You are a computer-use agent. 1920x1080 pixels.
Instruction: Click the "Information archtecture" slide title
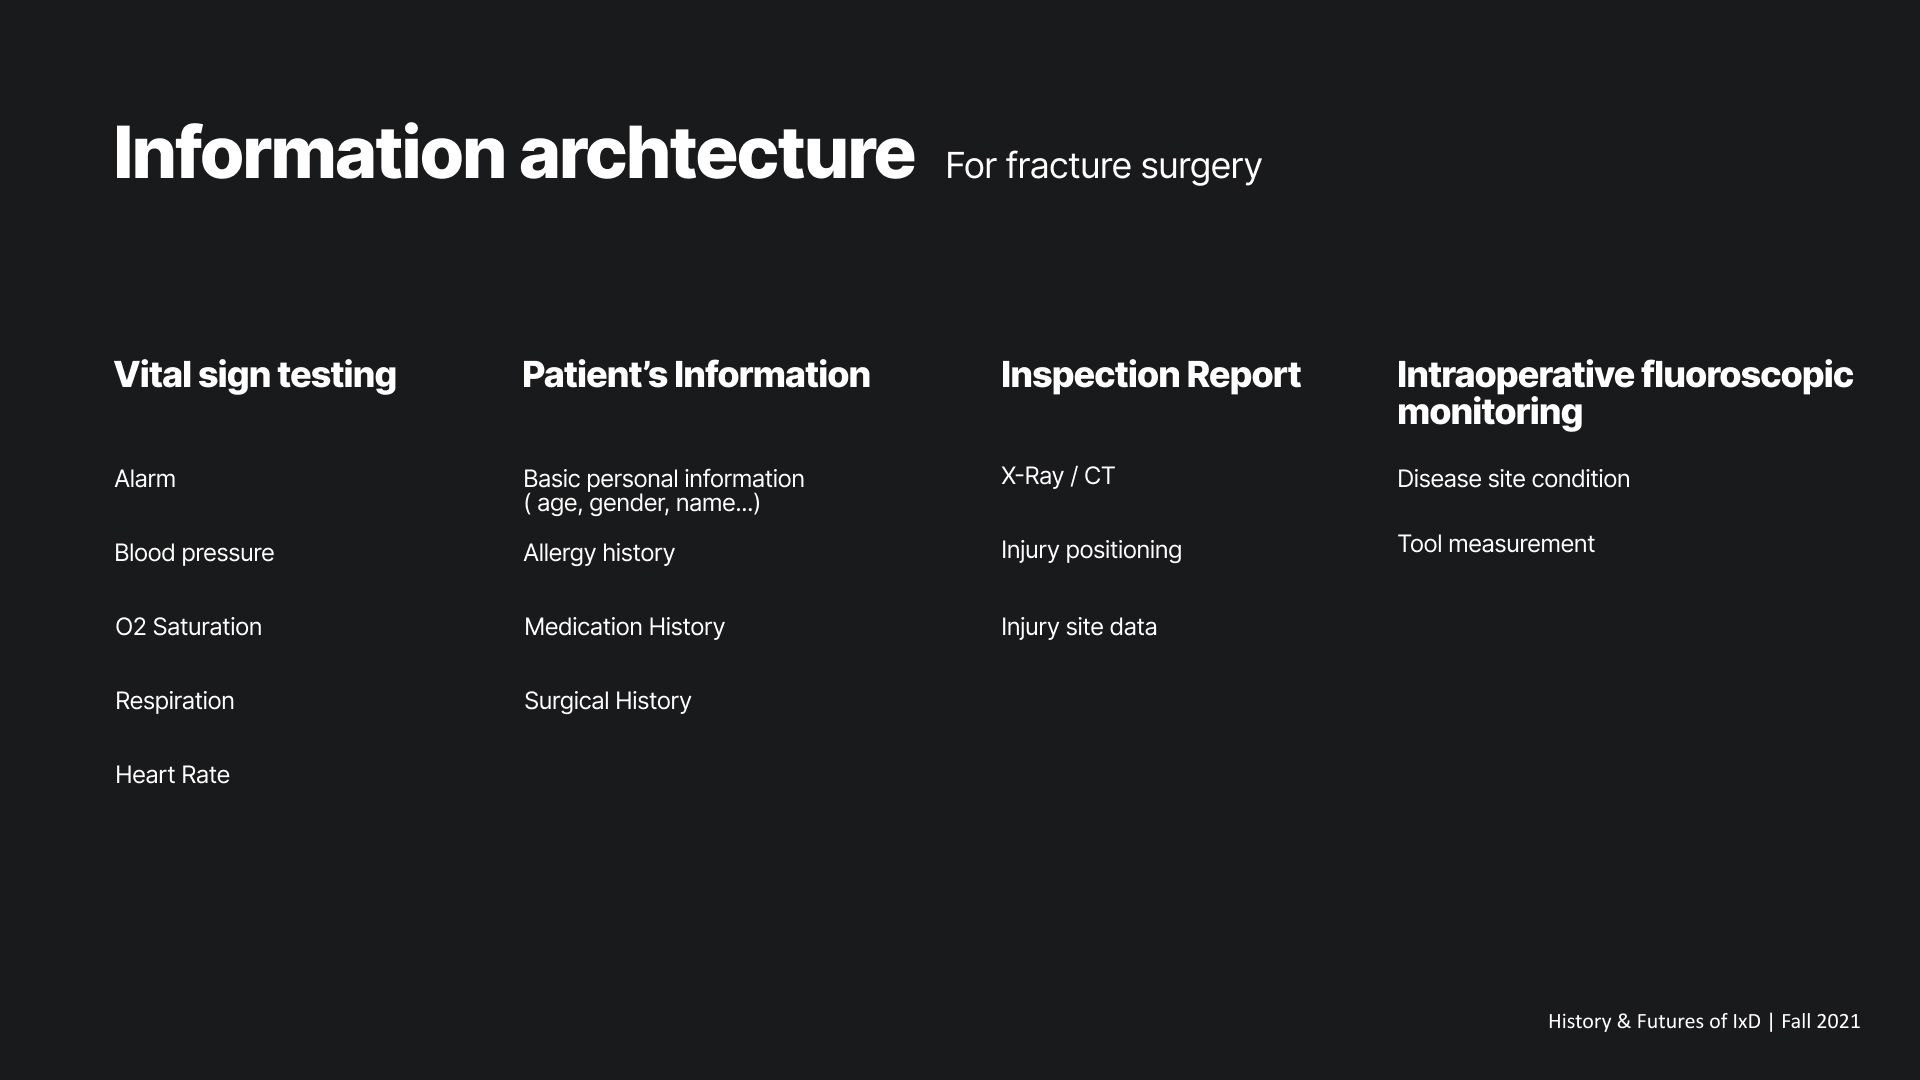513,154
